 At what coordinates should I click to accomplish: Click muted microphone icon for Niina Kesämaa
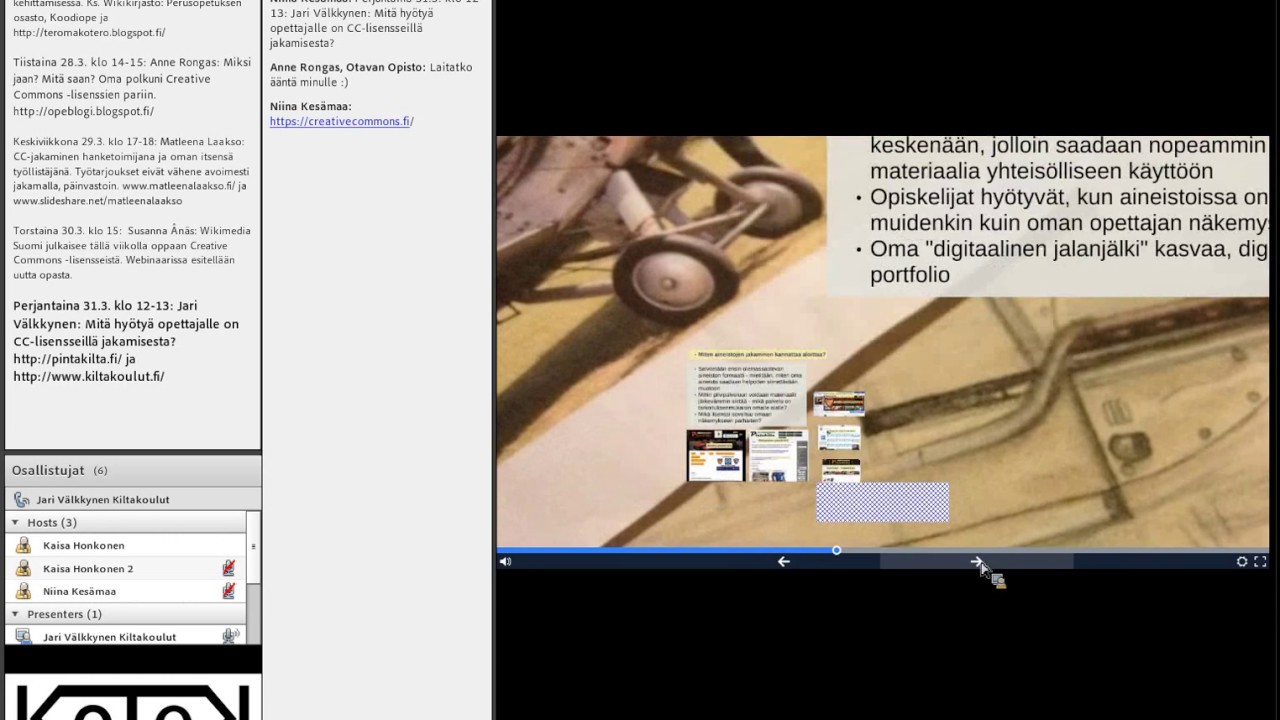229,591
